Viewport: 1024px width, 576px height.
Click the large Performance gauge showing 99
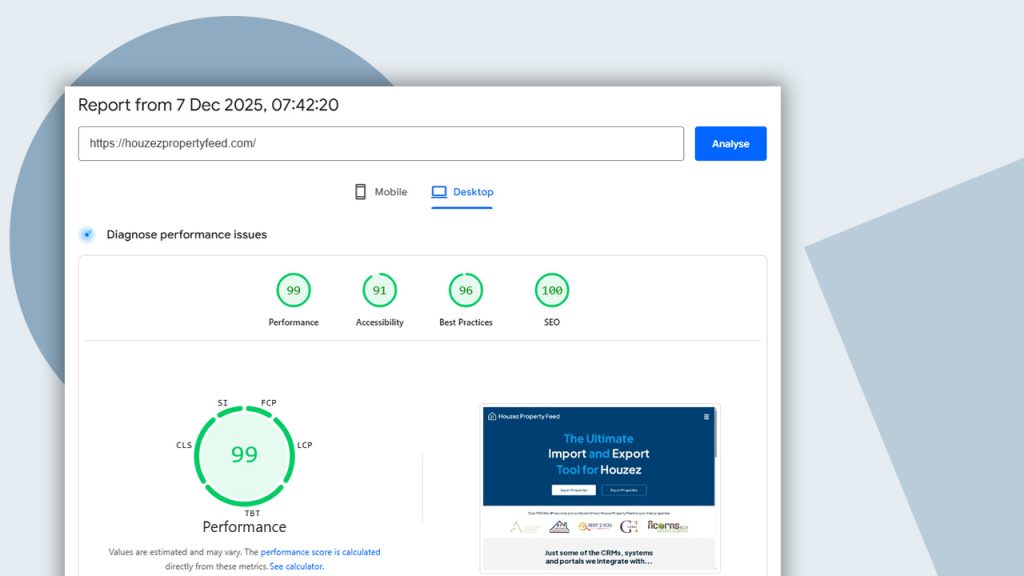tap(244, 454)
